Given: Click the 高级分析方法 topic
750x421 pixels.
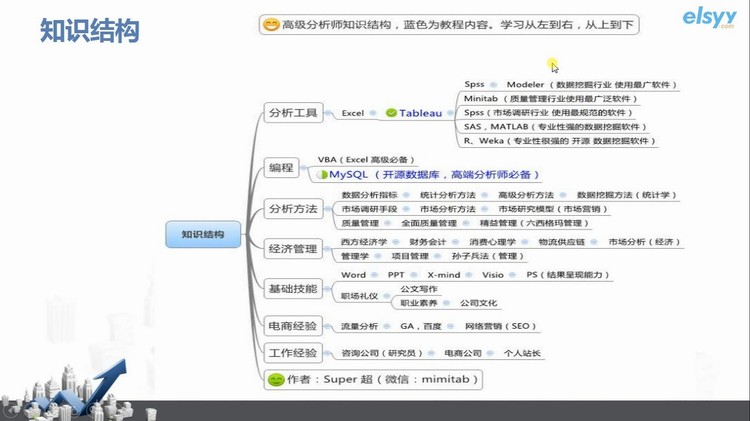Looking at the screenshot, I should click(526, 195).
